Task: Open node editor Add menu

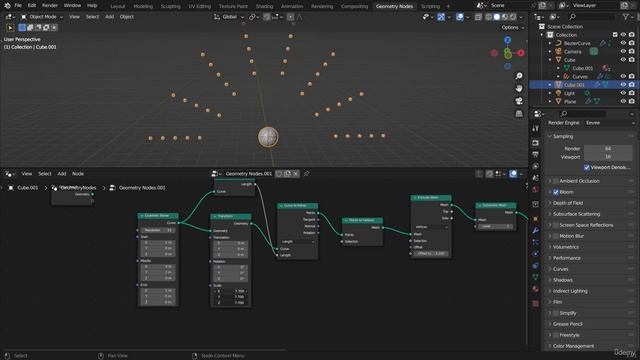Action: (62, 174)
